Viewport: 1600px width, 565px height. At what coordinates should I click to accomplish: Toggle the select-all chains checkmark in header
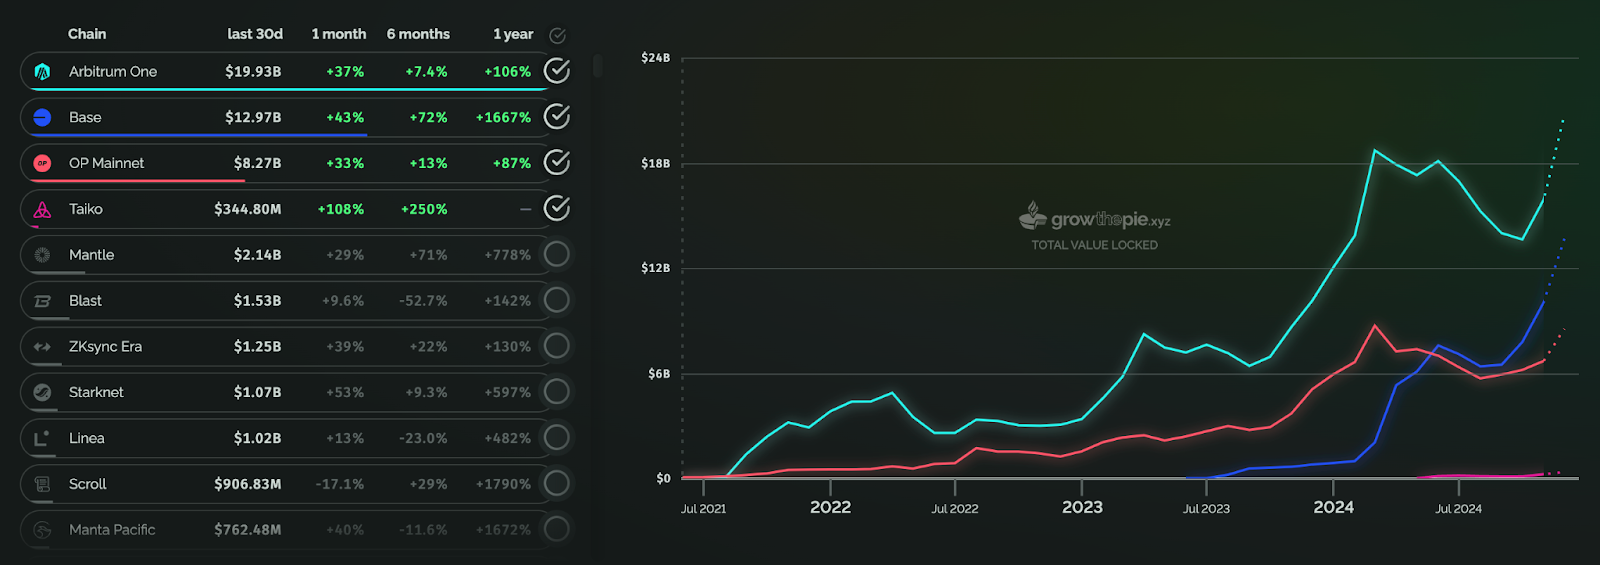click(x=558, y=35)
